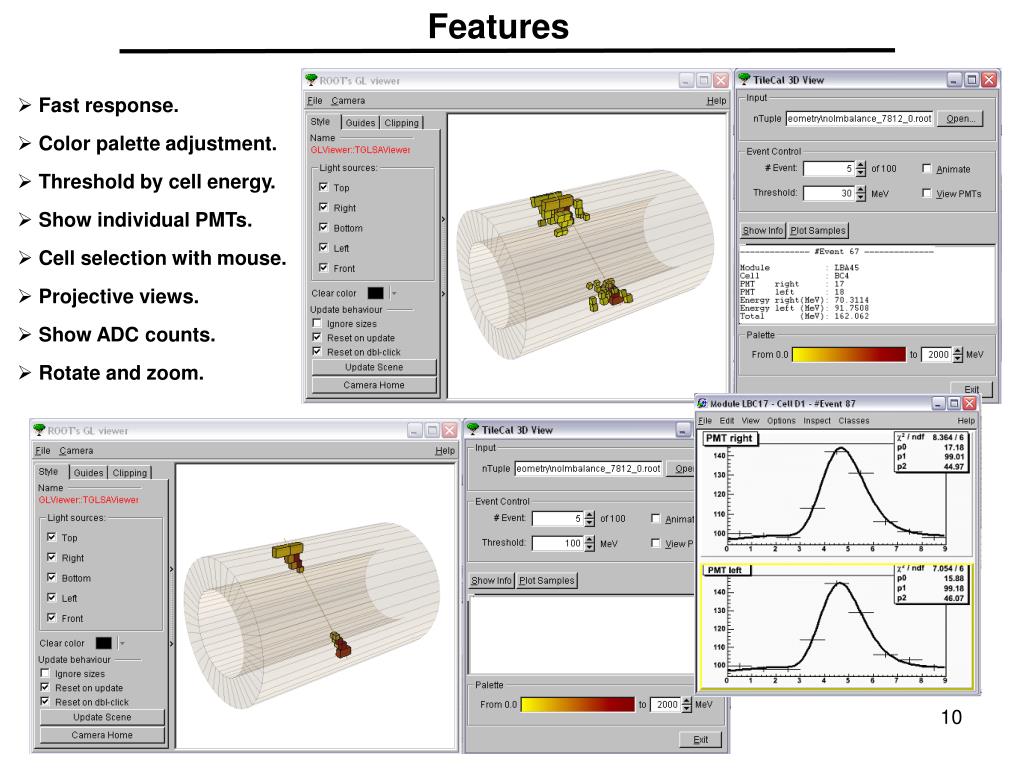This screenshot has height=768, width=1024.
Task: Maximize the Module LBC17 plot window
Action: 954,403
